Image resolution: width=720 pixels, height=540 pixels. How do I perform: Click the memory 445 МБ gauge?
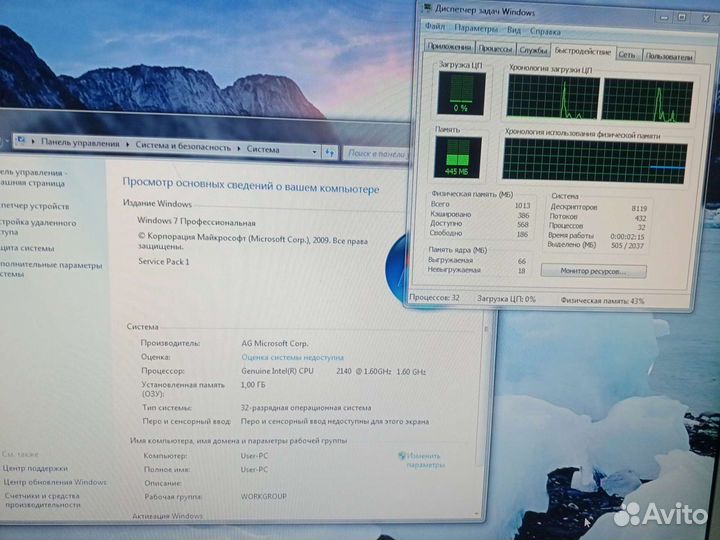(x=457, y=158)
